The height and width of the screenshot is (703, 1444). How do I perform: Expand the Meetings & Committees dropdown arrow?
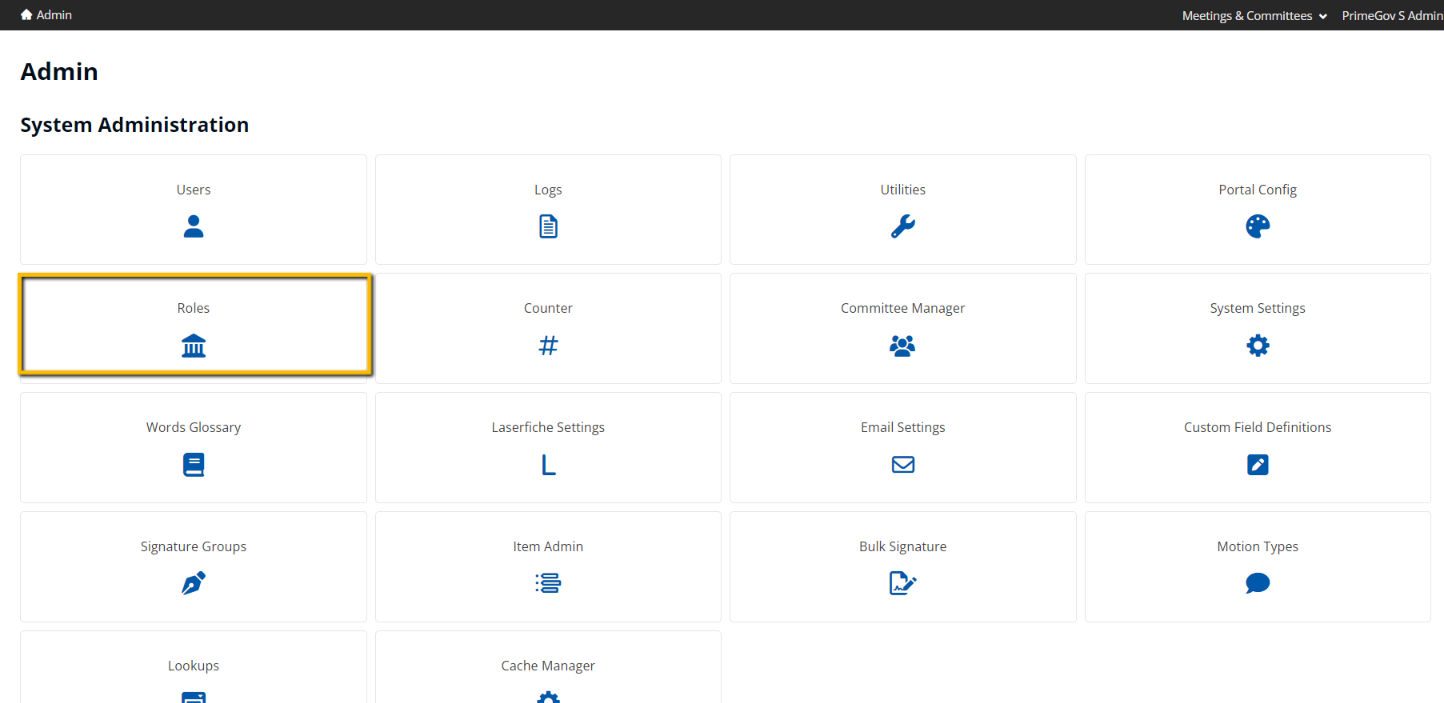[1323, 16]
